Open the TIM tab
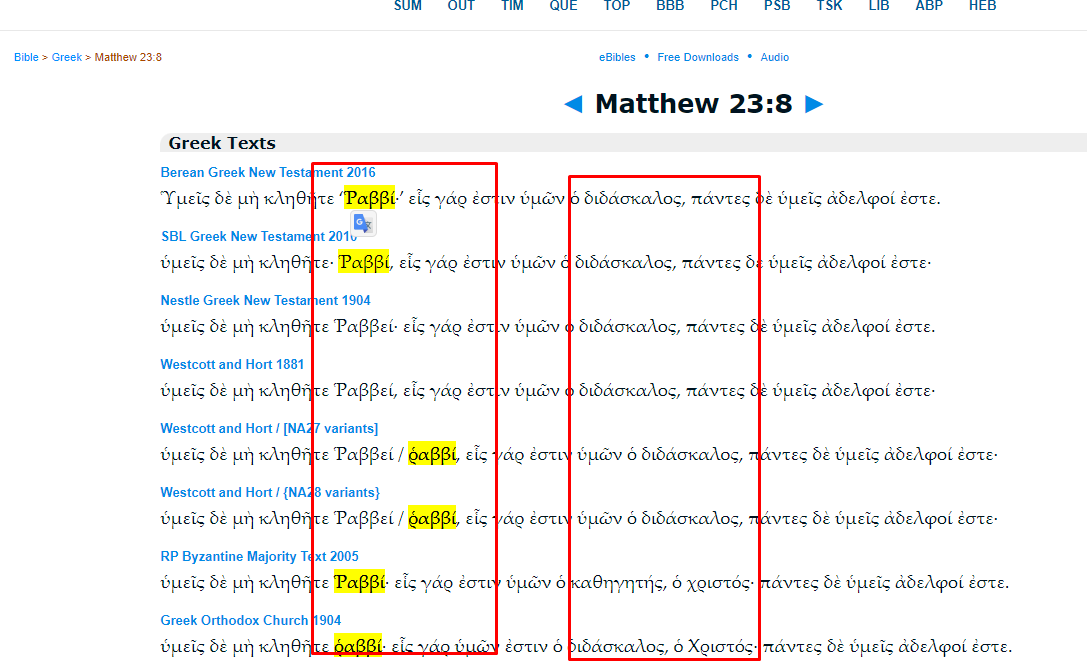Image resolution: width=1087 pixels, height=665 pixels. point(512,6)
